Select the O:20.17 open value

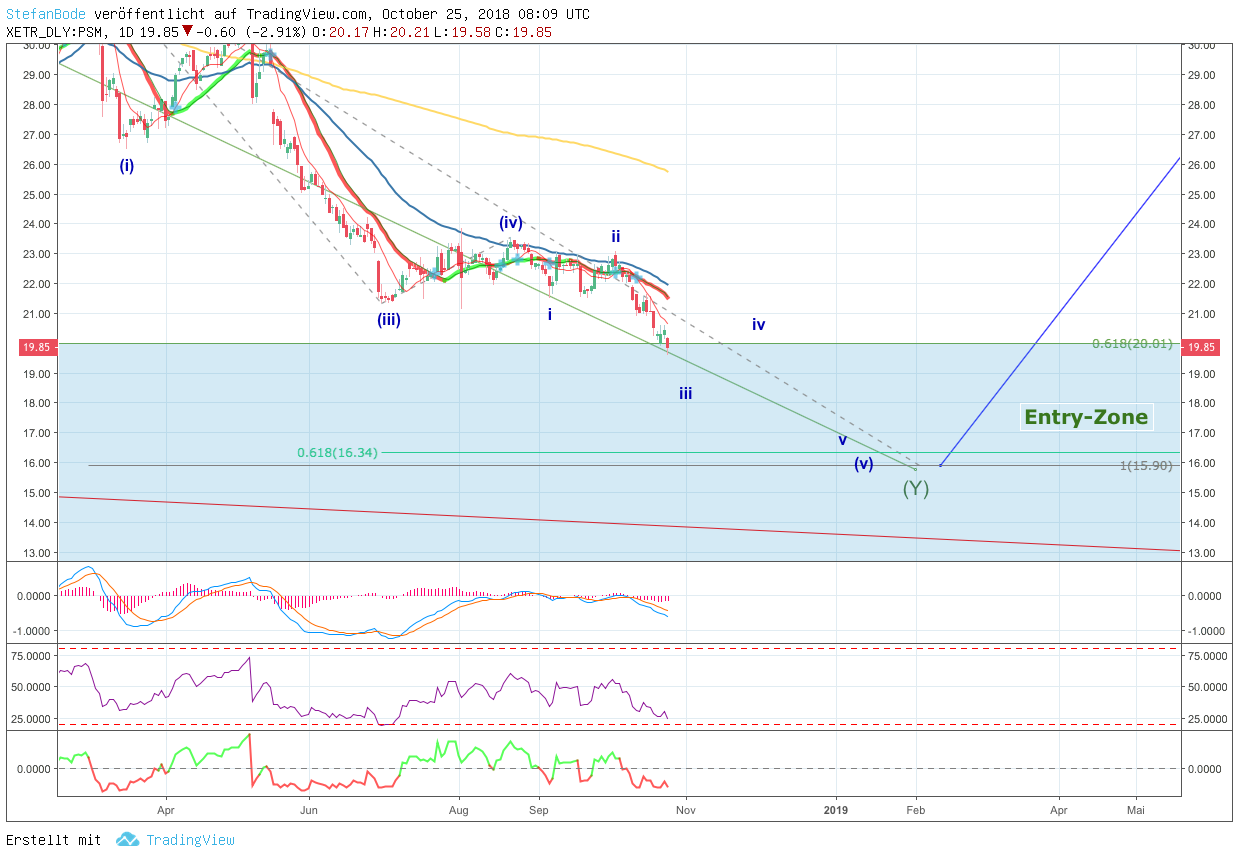click(340, 32)
